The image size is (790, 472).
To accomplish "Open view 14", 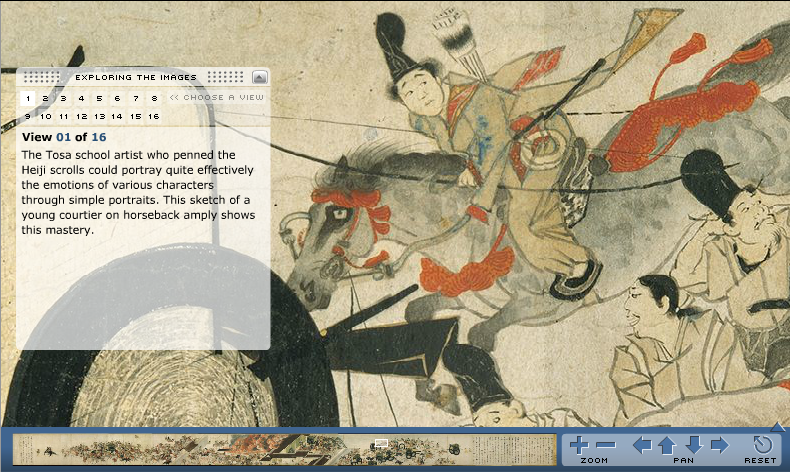I will click(117, 116).
